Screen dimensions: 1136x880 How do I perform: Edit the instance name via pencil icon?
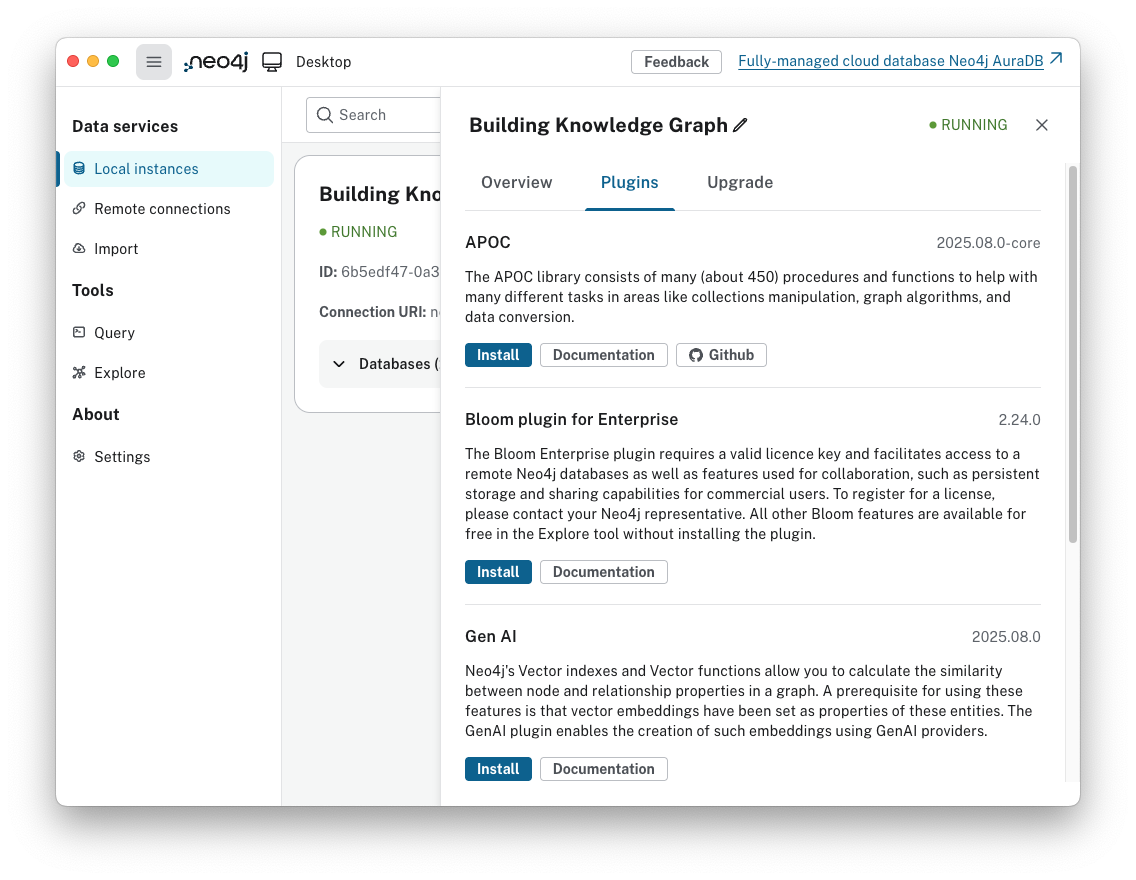click(740, 125)
